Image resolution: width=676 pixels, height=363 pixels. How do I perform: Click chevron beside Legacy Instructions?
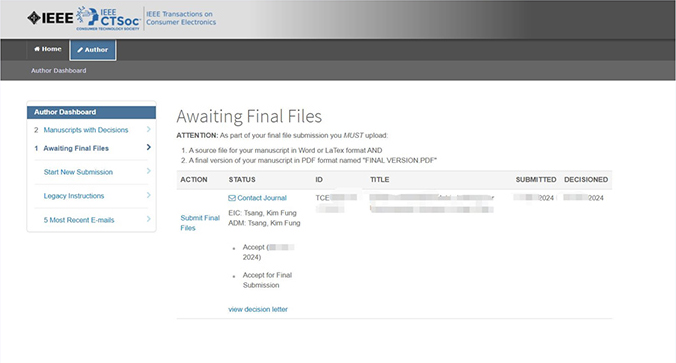tap(148, 195)
